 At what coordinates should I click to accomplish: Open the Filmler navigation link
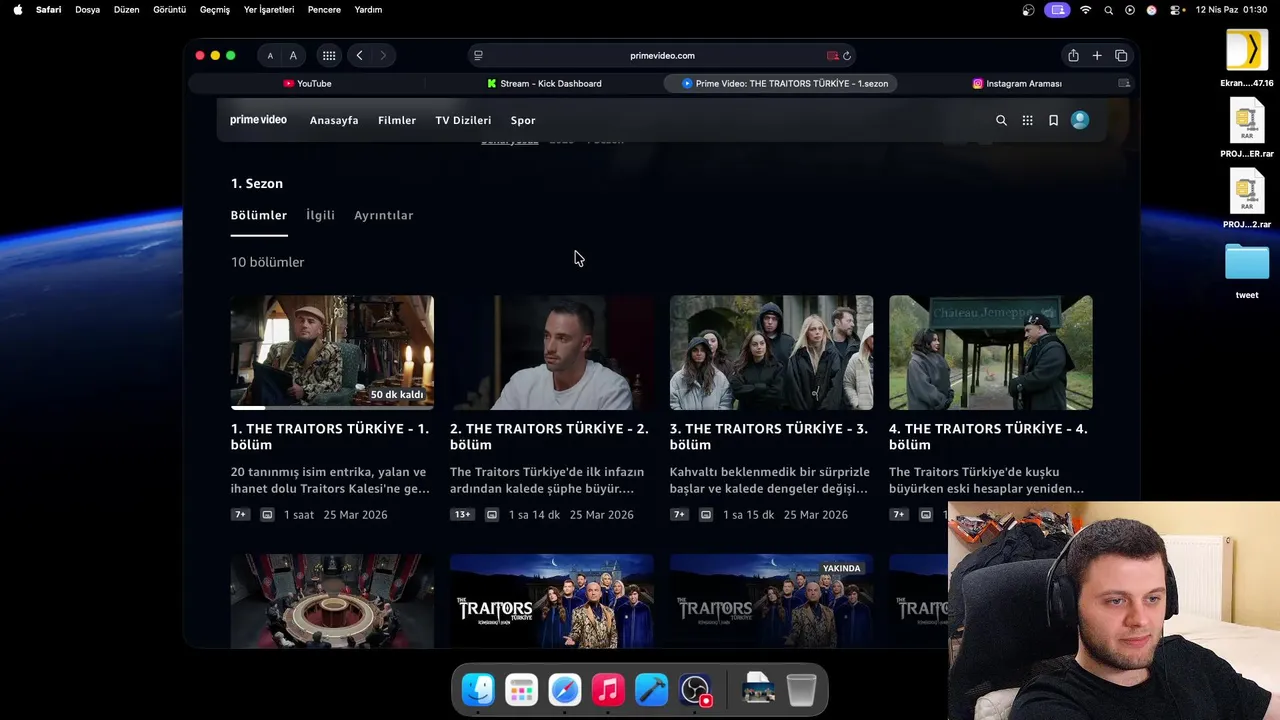397,120
